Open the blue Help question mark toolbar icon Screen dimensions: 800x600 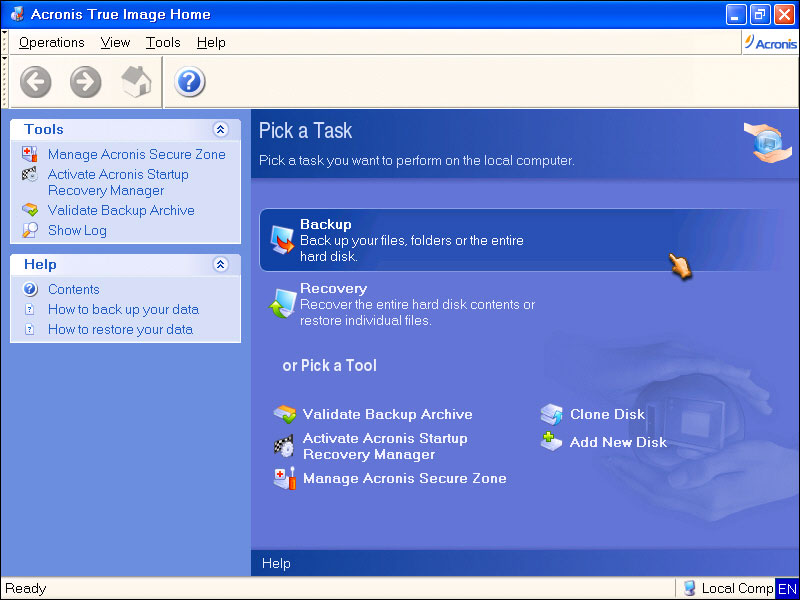point(189,82)
